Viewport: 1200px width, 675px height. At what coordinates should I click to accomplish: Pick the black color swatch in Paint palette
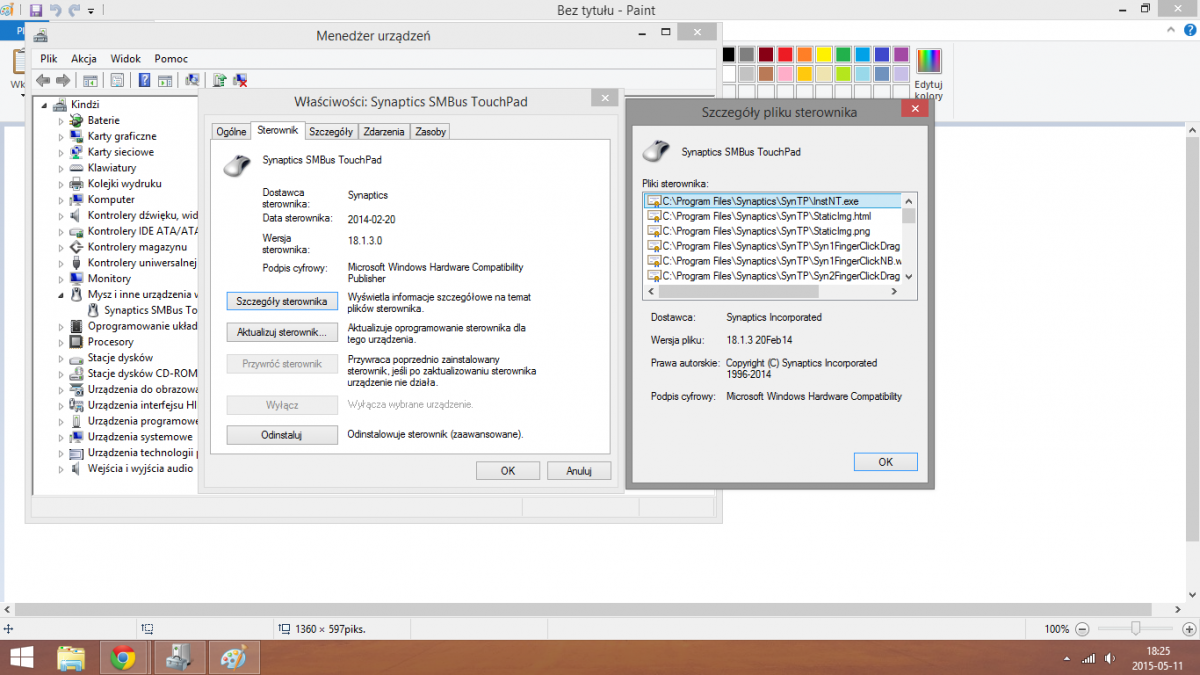[x=728, y=54]
